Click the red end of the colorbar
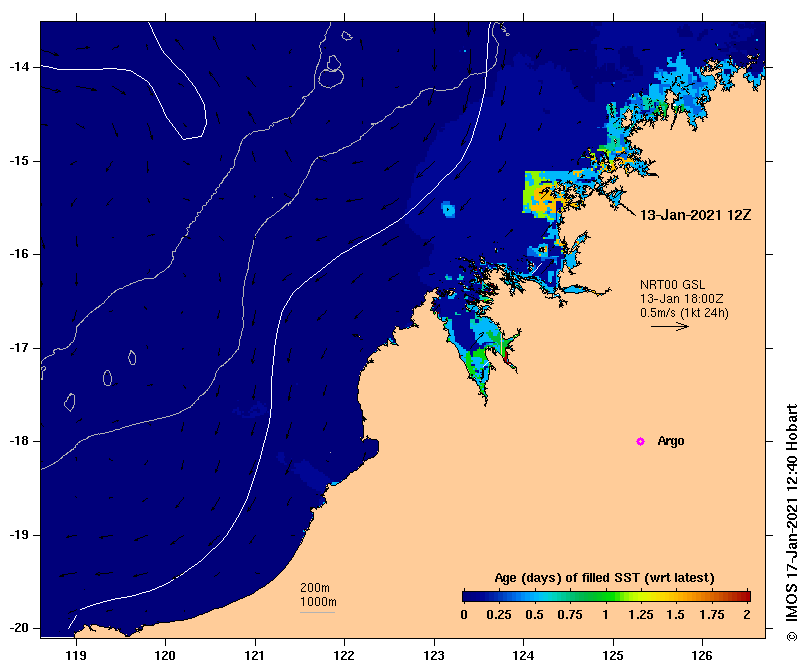This screenshot has height=672, width=809. pos(745,597)
